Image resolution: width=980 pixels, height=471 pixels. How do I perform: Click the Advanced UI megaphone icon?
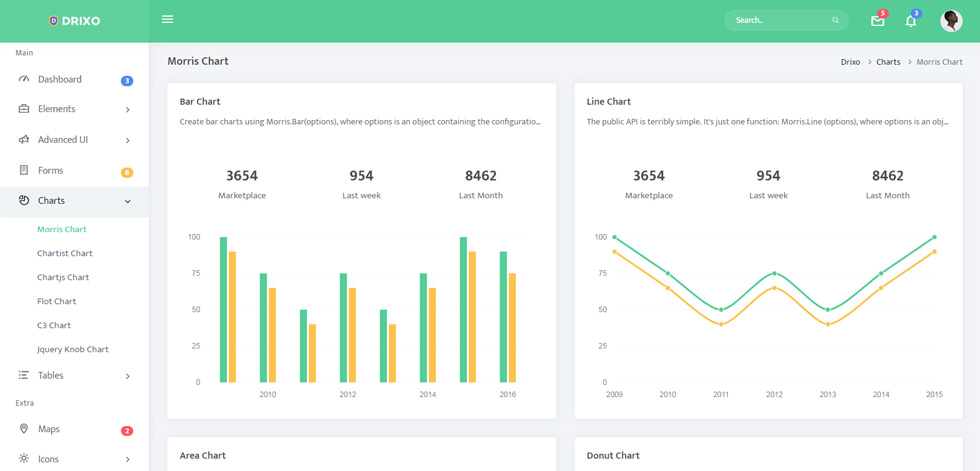(24, 139)
